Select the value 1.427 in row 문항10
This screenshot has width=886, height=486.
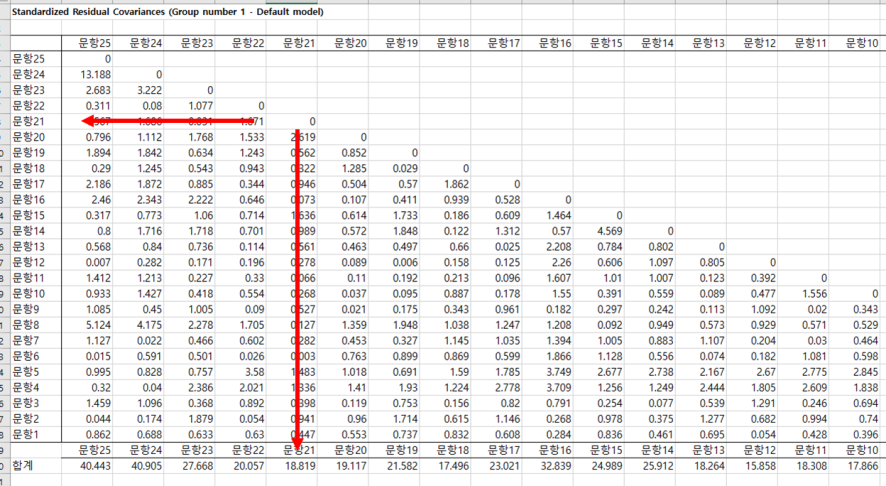149,294
